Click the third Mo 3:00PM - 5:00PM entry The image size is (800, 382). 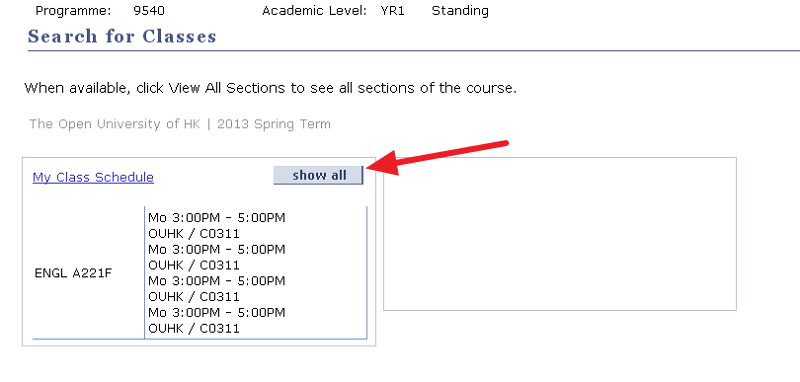pyautogui.click(x=217, y=281)
